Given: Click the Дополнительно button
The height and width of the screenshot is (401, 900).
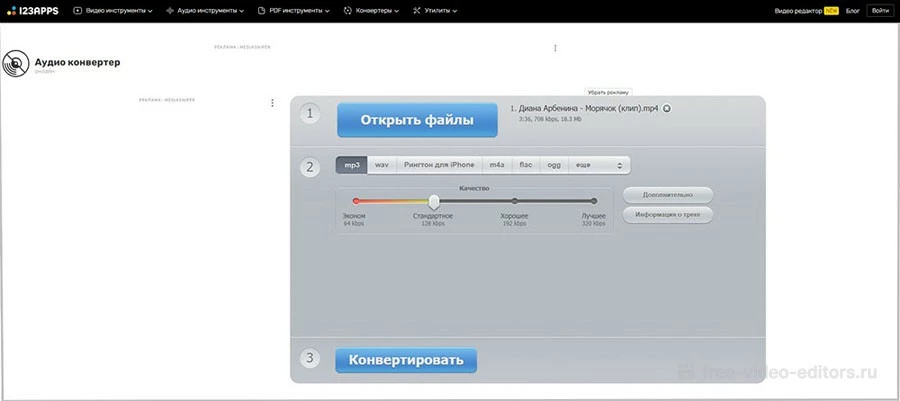Looking at the screenshot, I should click(x=668, y=195).
